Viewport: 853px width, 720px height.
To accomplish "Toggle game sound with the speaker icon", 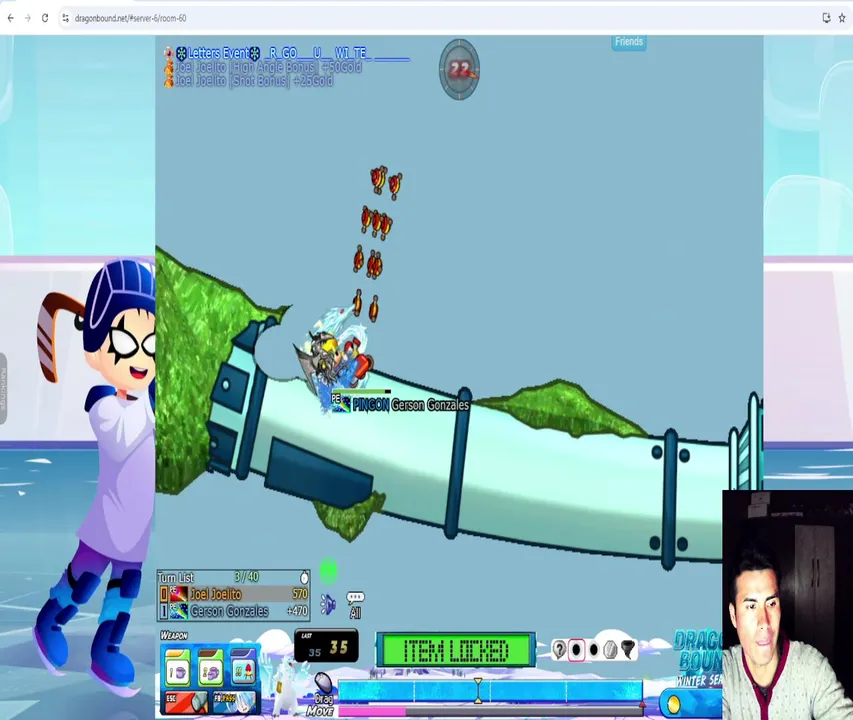I will (x=327, y=604).
